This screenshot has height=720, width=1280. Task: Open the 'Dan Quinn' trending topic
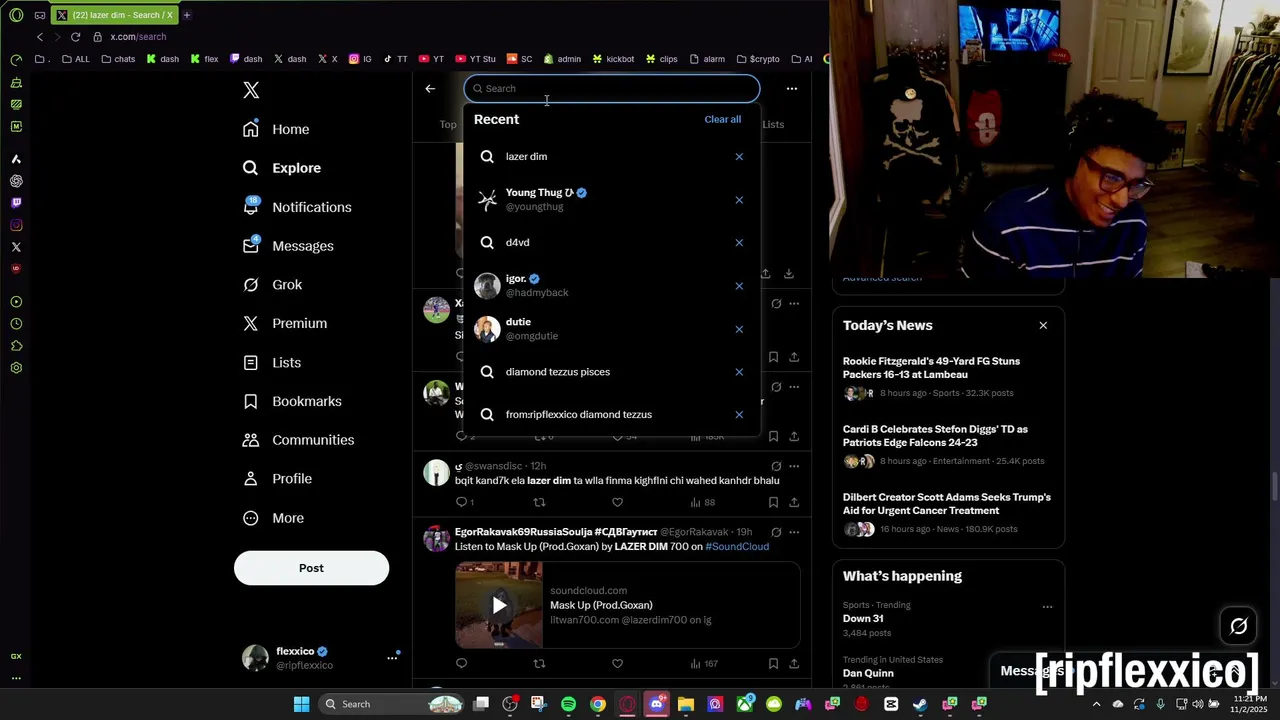tap(868, 673)
